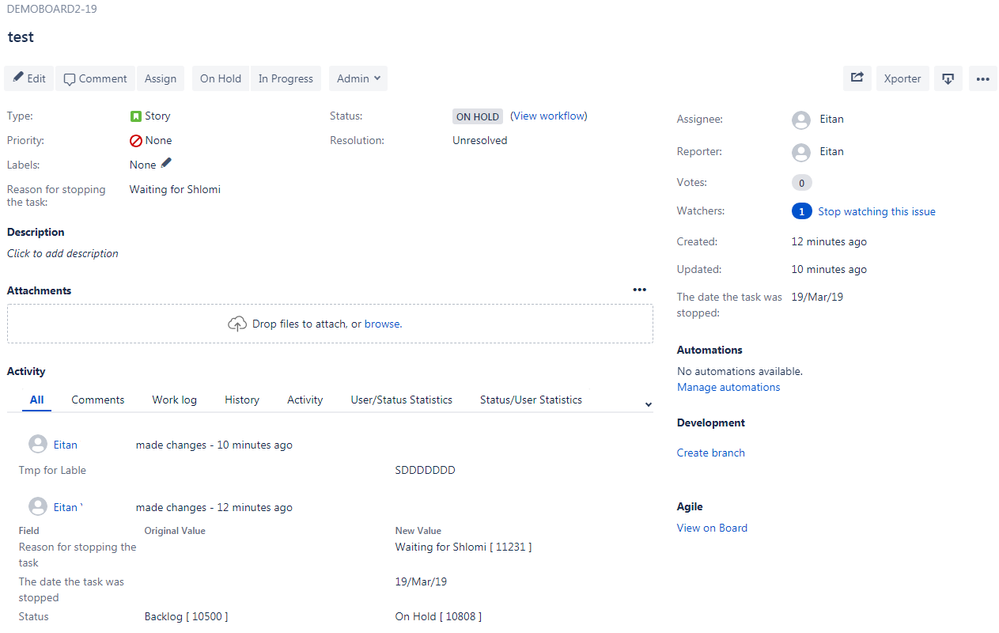Image resolution: width=999 pixels, height=633 pixels.
Task: Open the View on Board link
Action: [x=712, y=528]
